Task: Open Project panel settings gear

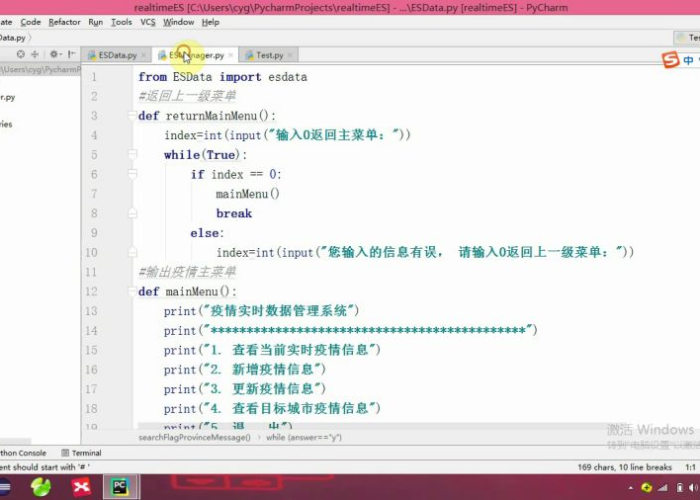Action: (x=55, y=54)
